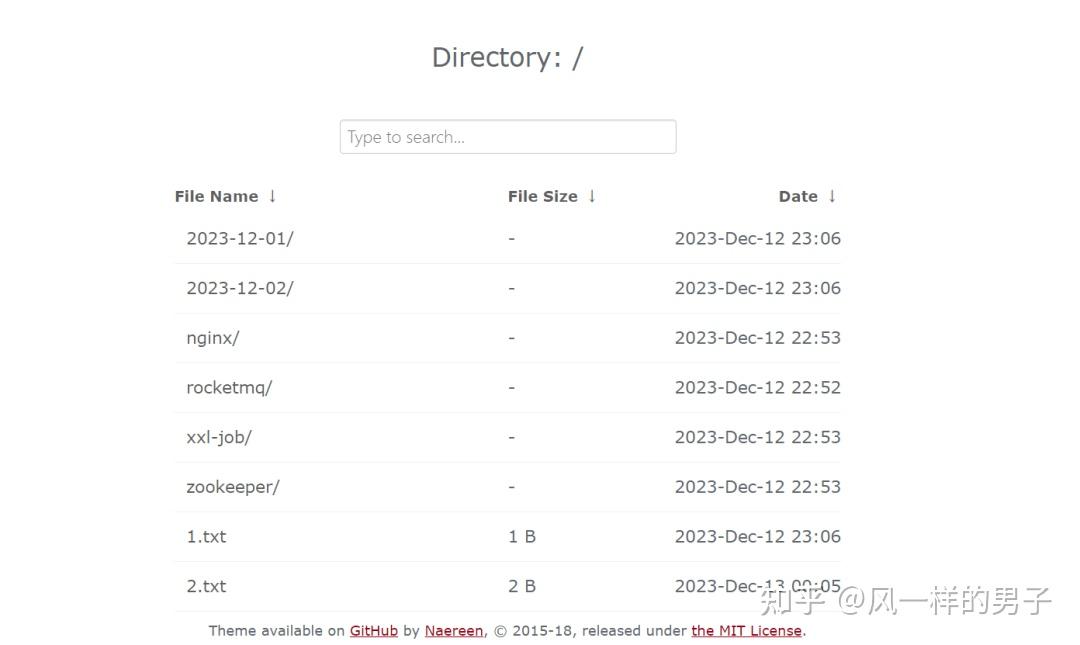View the MIT License link
This screenshot has width=1080, height=645.
pyautogui.click(x=746, y=631)
